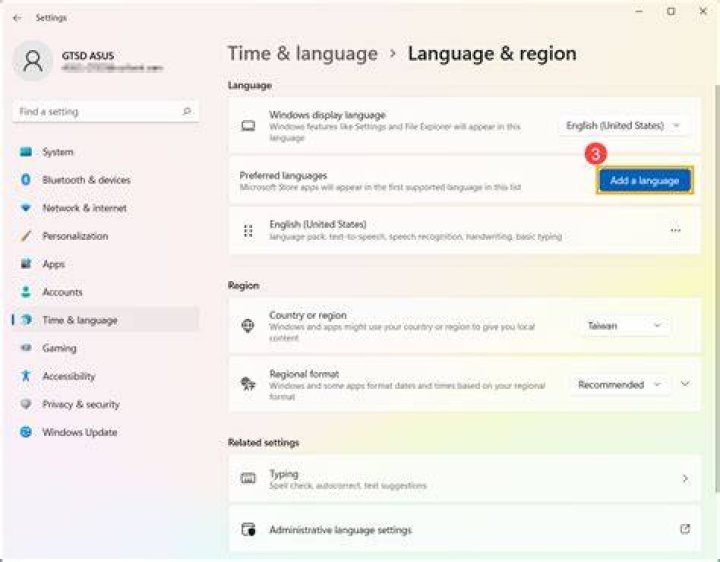Click the Windows display language monitor icon
The width and height of the screenshot is (720, 562).
pos(248,125)
